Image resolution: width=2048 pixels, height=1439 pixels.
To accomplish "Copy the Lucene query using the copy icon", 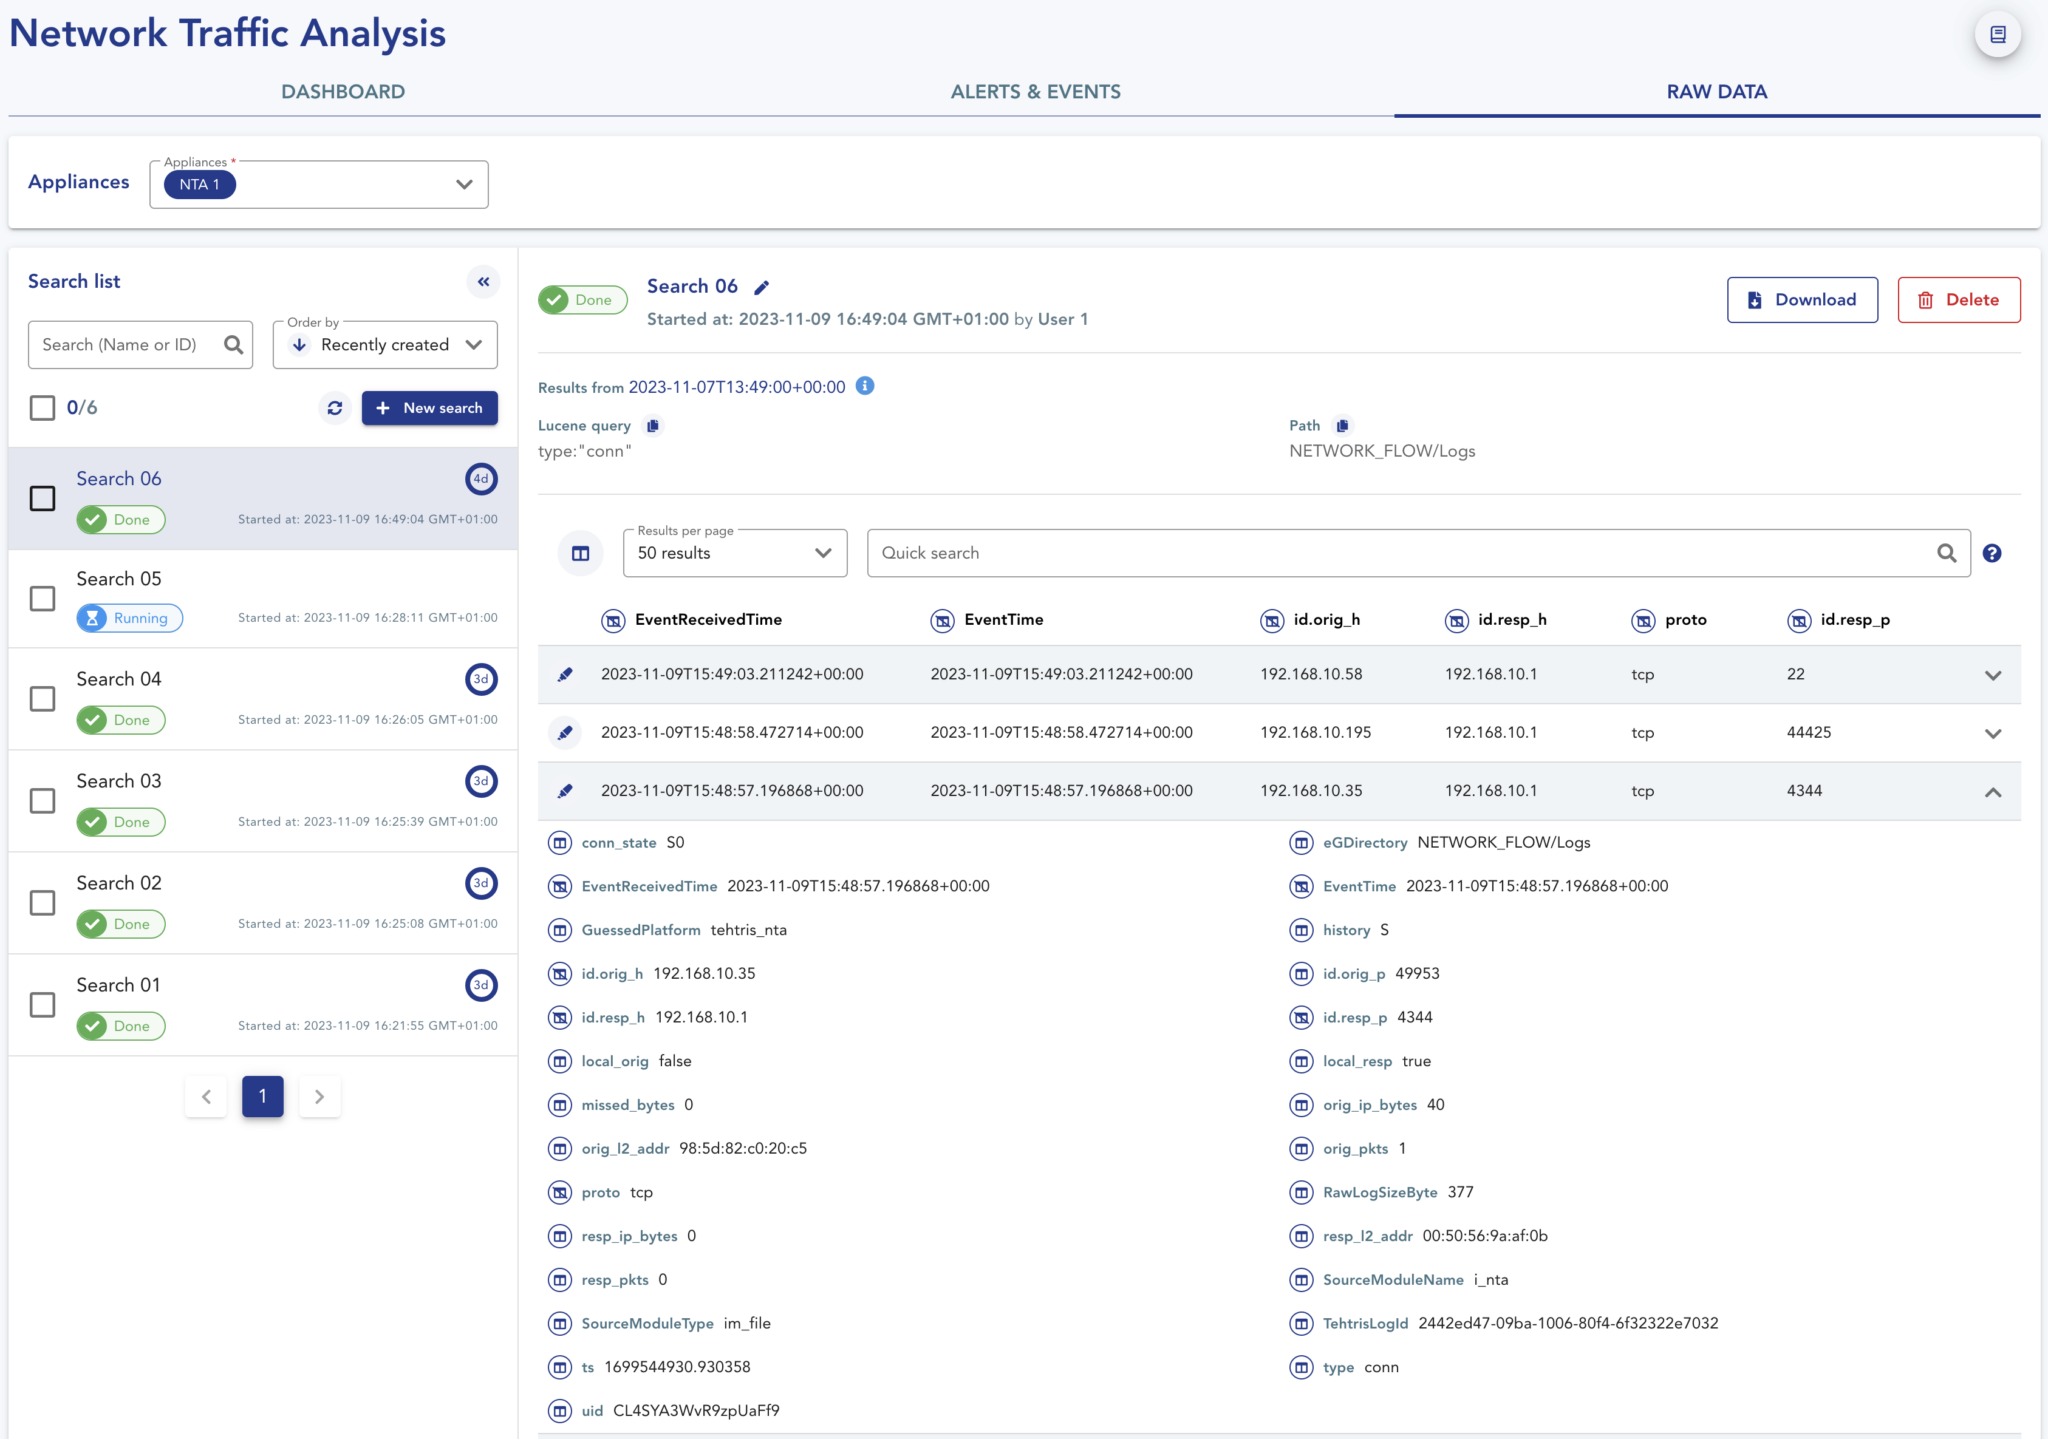I will point(653,425).
